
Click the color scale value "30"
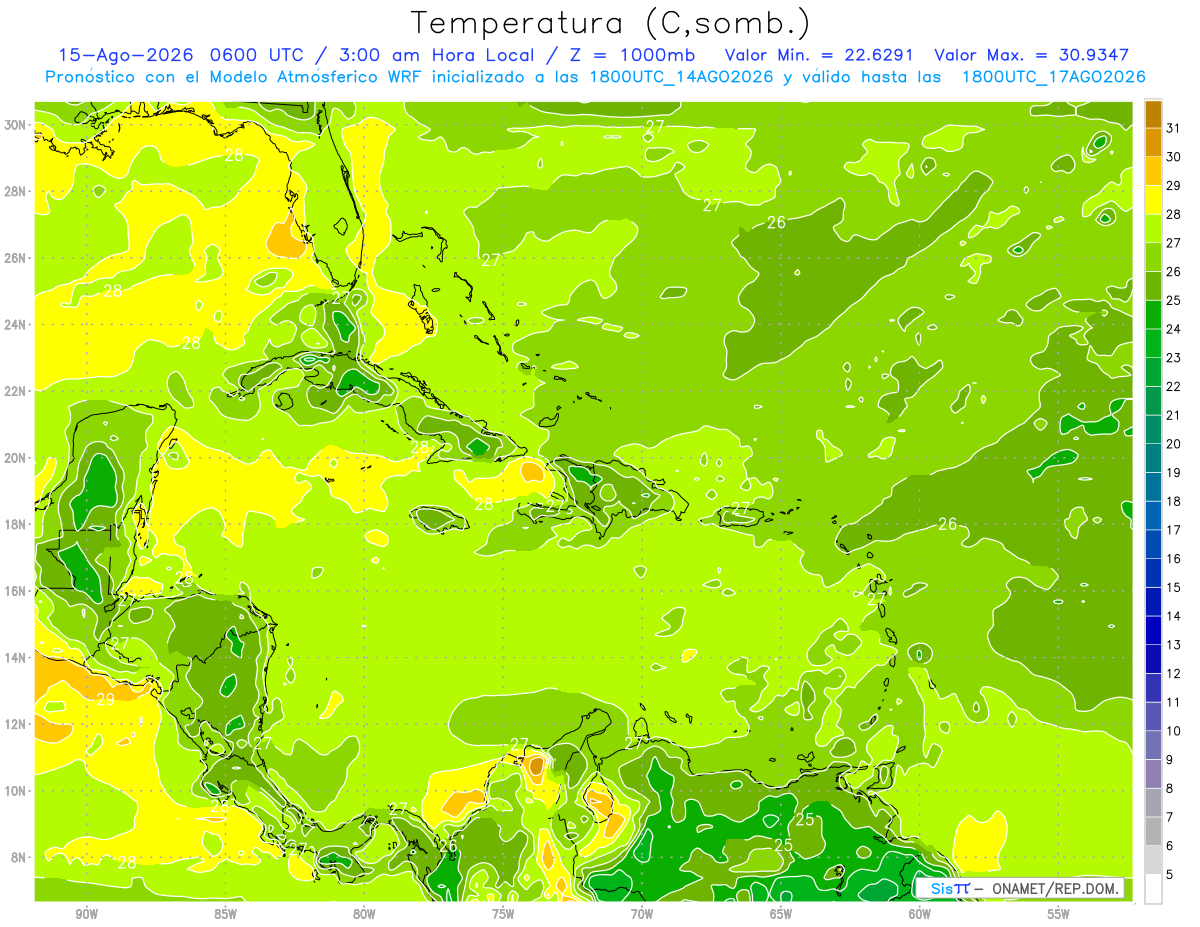point(1174,157)
